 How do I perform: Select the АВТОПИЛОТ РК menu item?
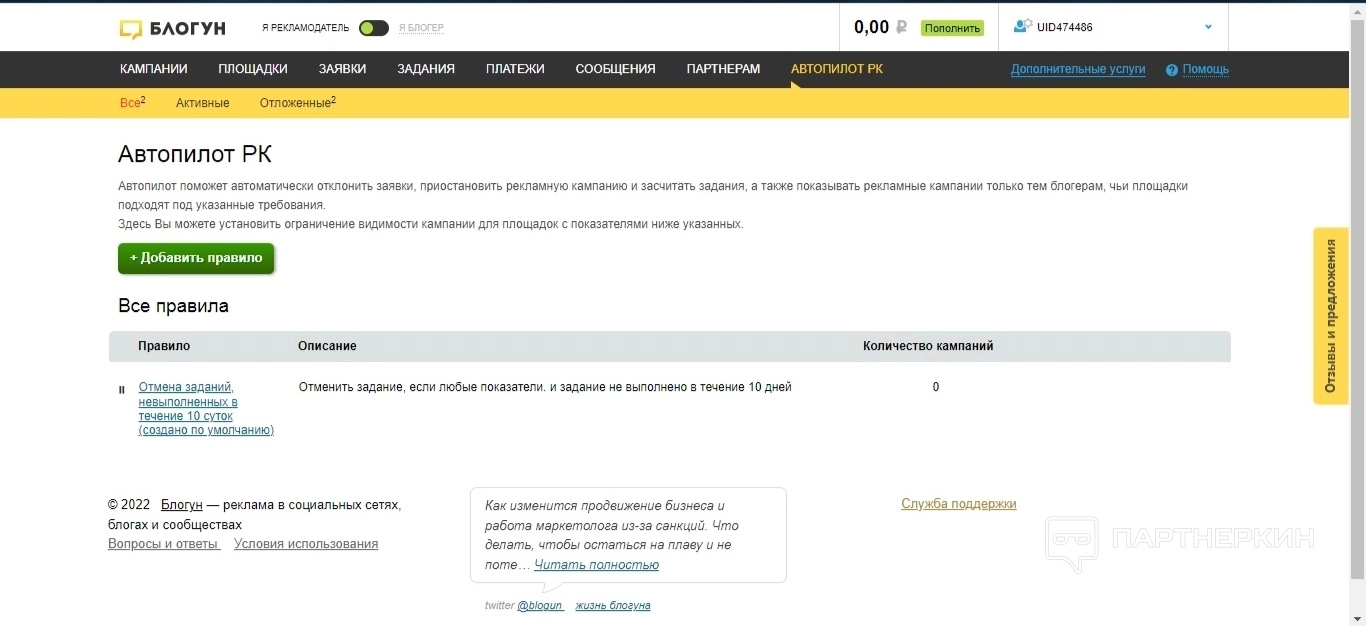(837, 69)
